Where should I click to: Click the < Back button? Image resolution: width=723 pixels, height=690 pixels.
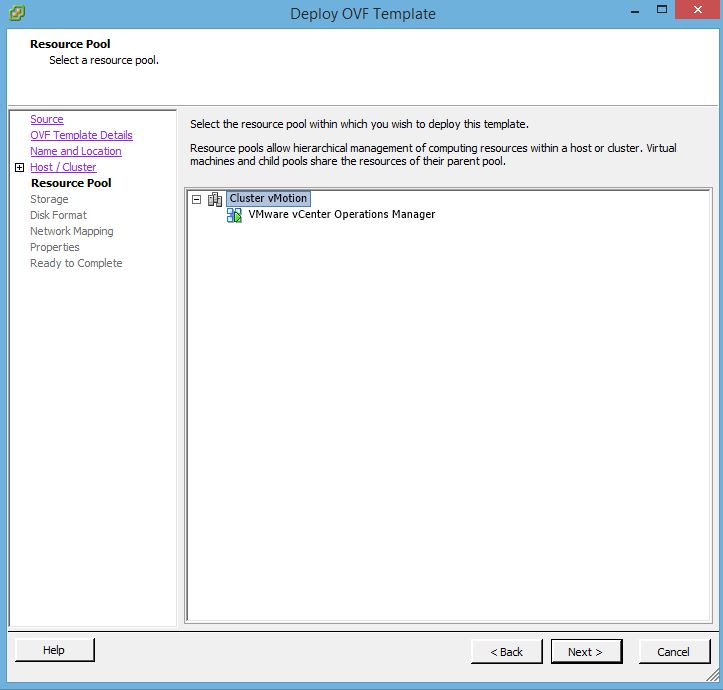click(x=506, y=652)
